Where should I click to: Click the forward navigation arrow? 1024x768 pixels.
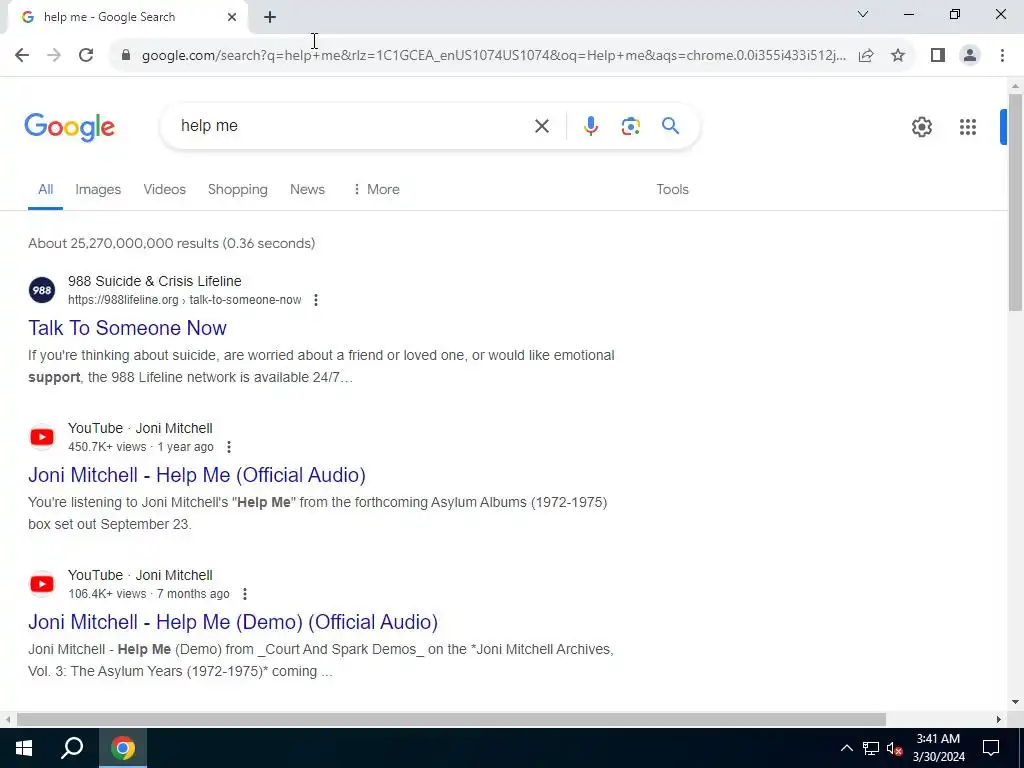pos(54,56)
